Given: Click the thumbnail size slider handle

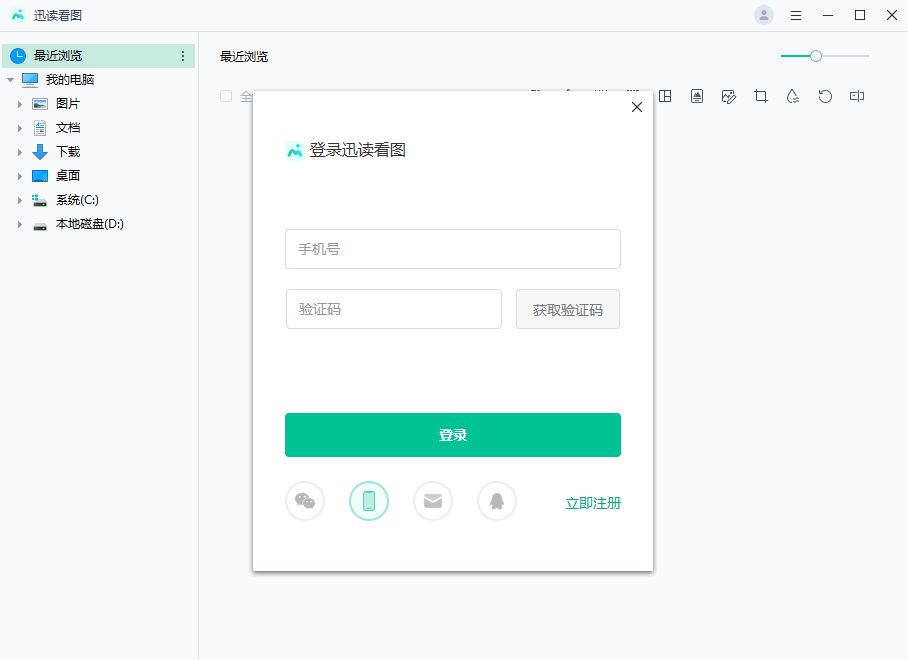Looking at the screenshot, I should pos(816,56).
